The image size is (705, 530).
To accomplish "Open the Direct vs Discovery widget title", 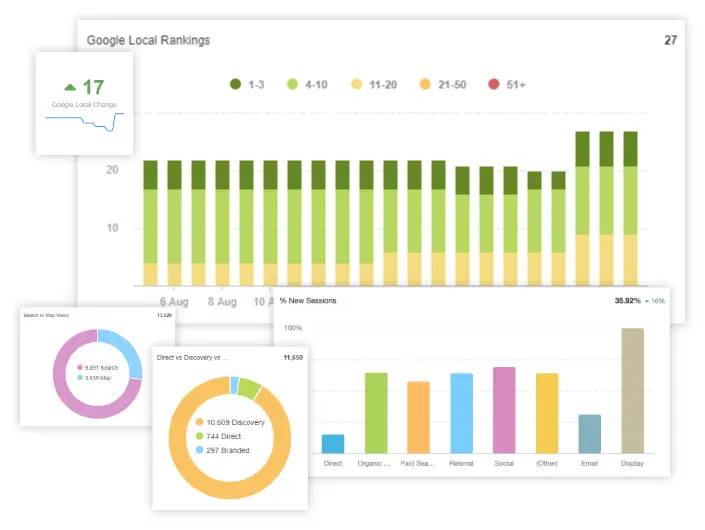I will (x=192, y=357).
